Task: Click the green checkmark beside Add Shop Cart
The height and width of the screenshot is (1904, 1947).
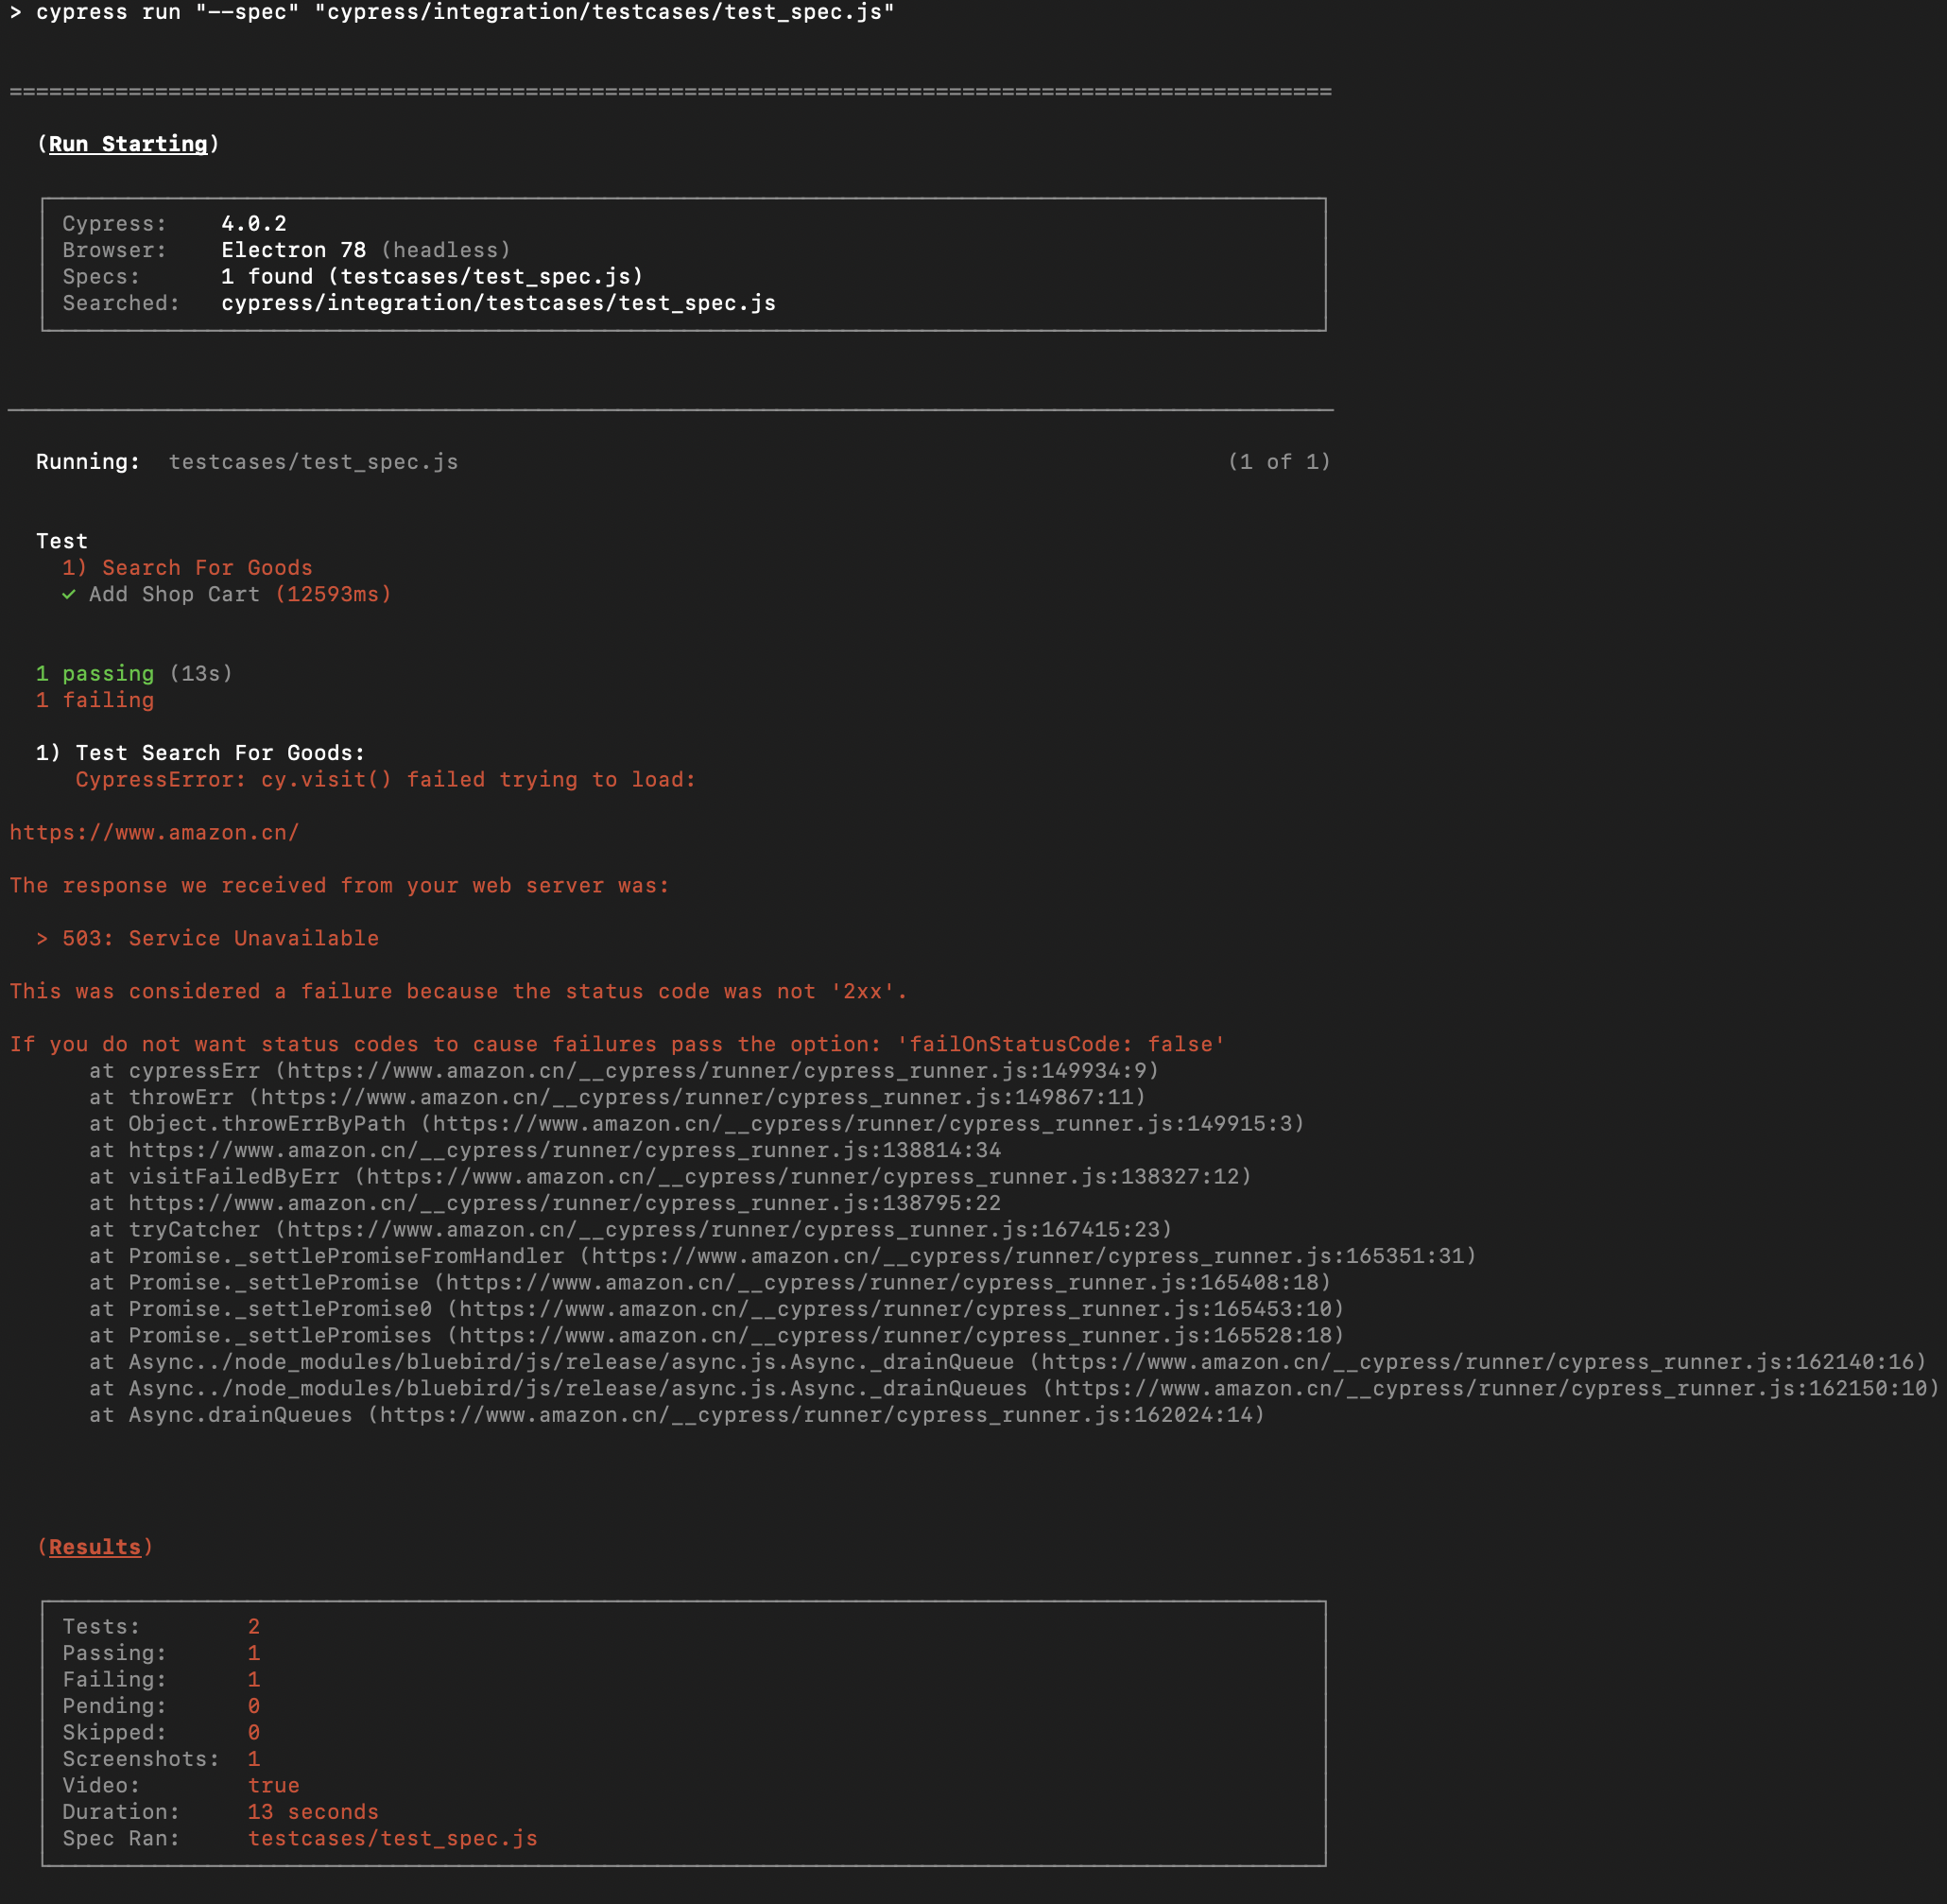Action: point(68,595)
